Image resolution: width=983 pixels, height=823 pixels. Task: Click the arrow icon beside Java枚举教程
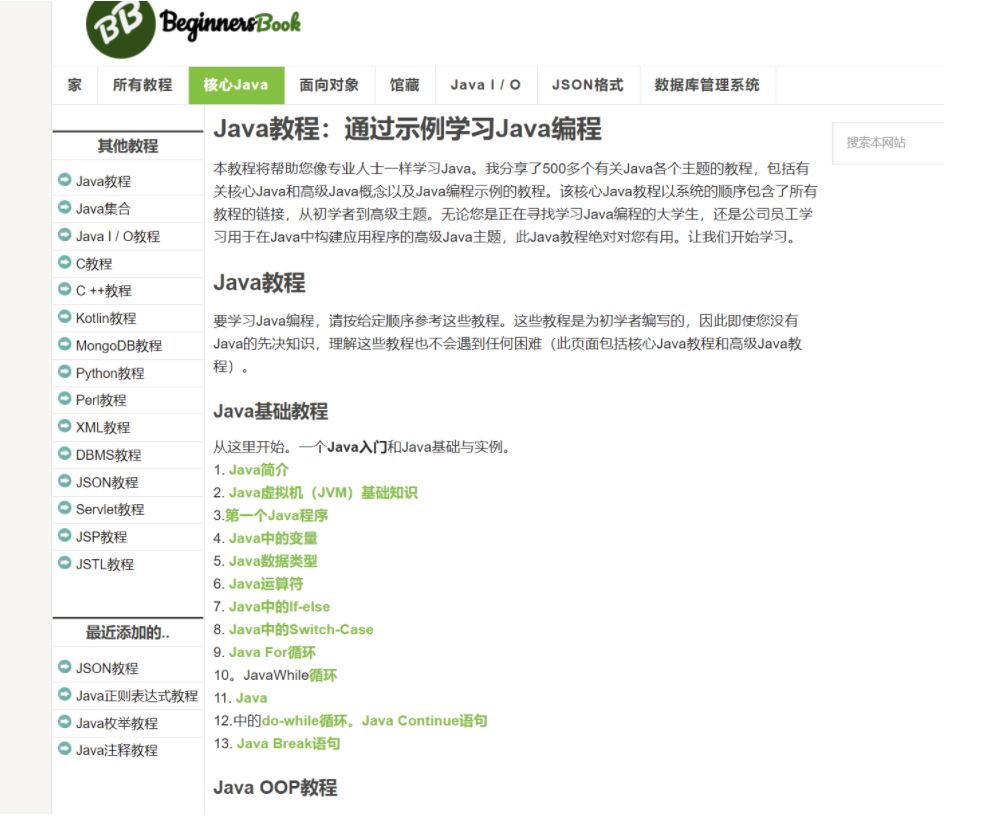tap(65, 722)
